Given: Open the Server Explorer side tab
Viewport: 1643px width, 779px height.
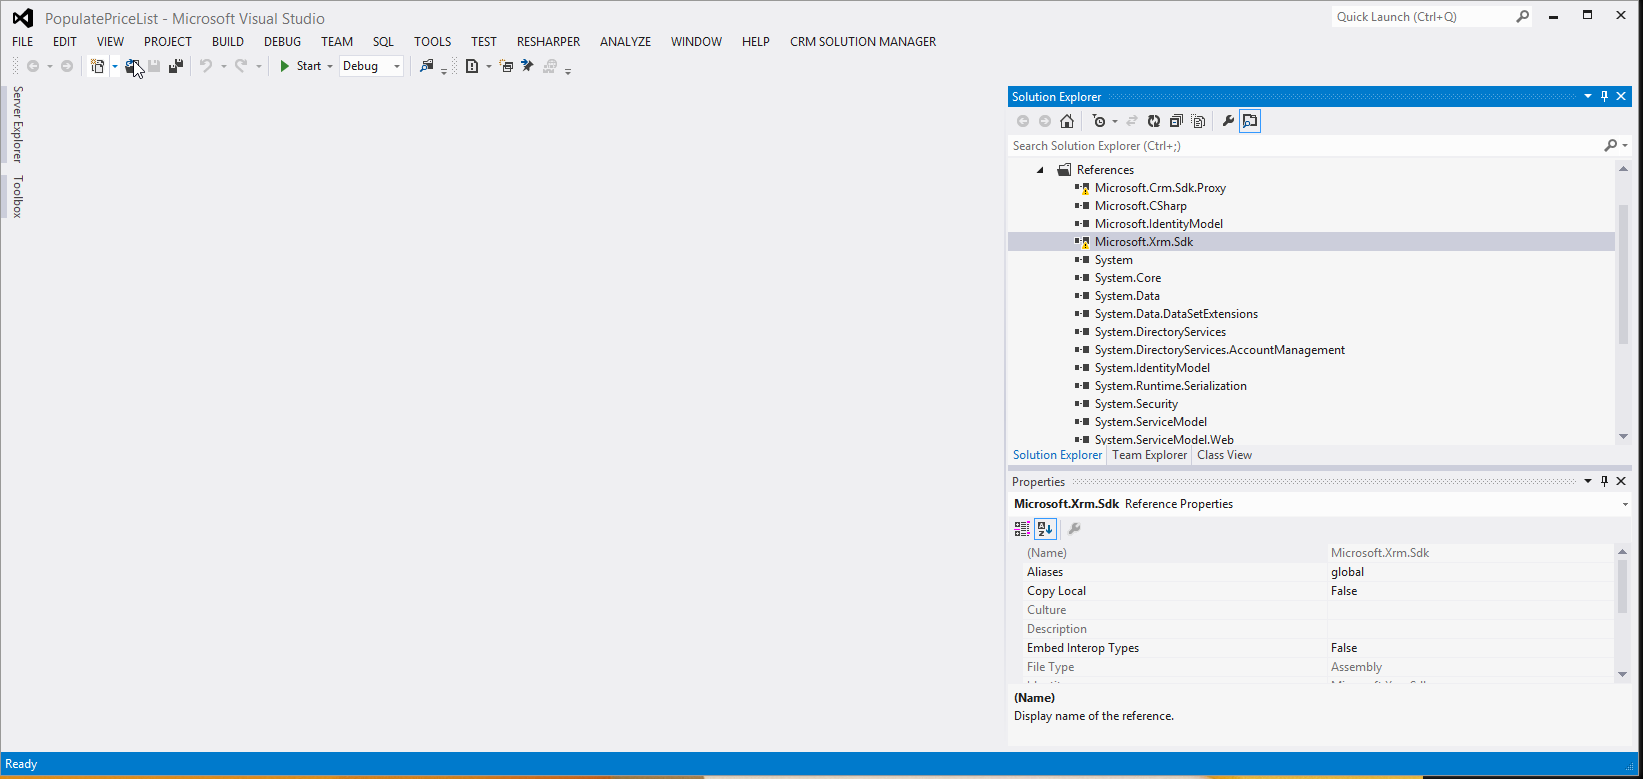Looking at the screenshot, I should (x=17, y=124).
